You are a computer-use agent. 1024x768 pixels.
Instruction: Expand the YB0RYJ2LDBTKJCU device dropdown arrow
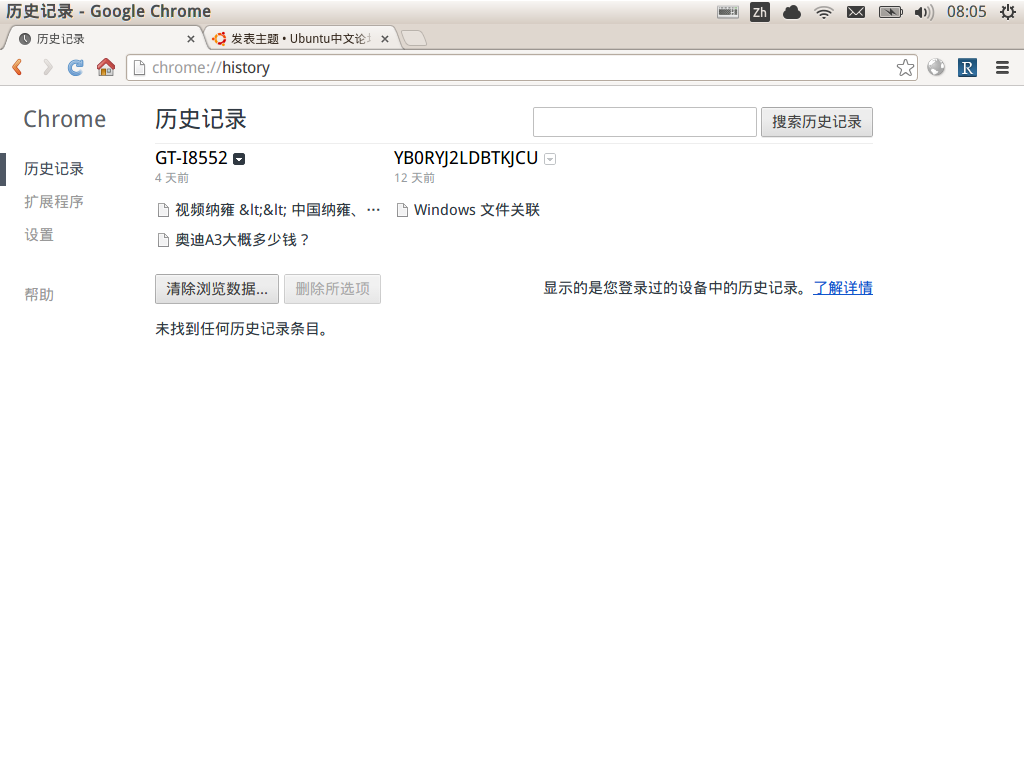point(550,159)
